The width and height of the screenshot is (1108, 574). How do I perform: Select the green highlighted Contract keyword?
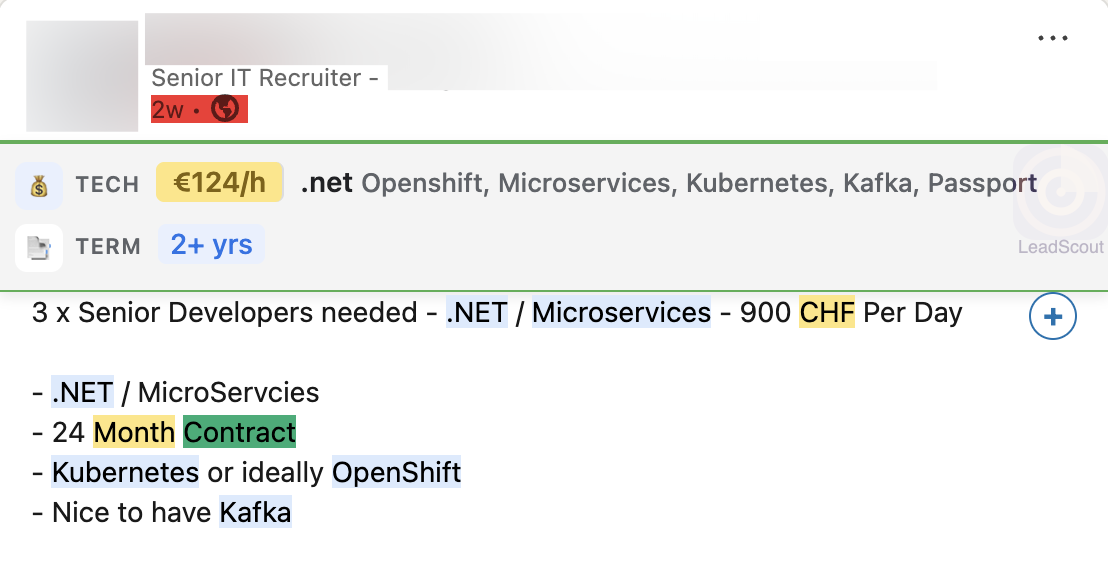(x=240, y=432)
